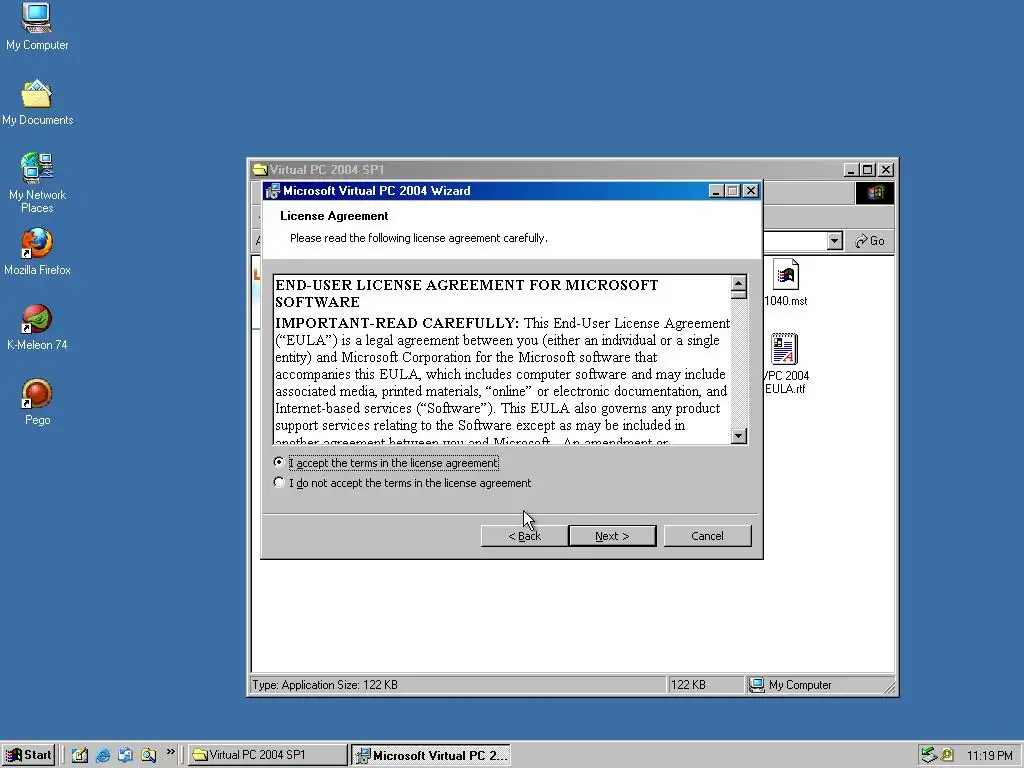Switch to Virtual PC 2004 SP1 taskbar button
Viewport: 1024px width, 768px height.
(x=268, y=756)
